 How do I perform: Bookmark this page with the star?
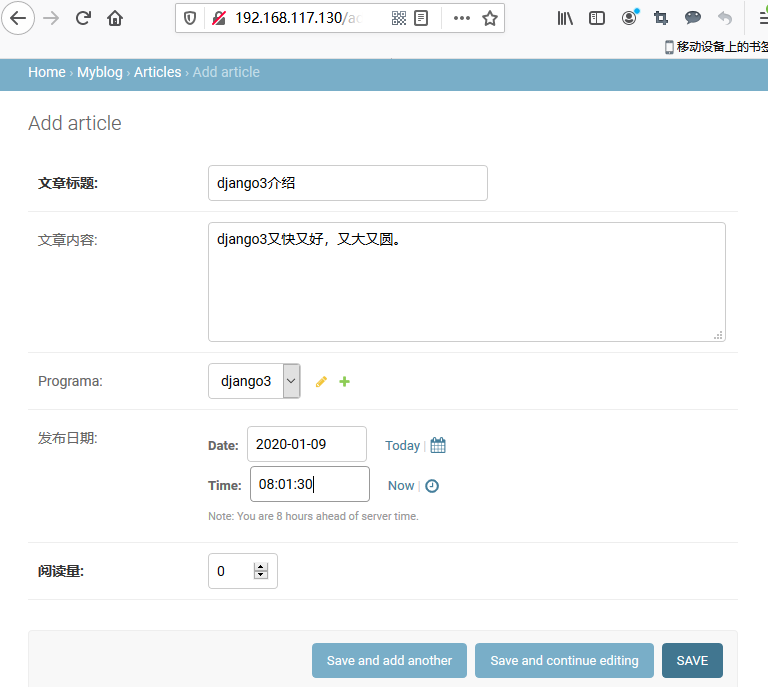pyautogui.click(x=490, y=19)
